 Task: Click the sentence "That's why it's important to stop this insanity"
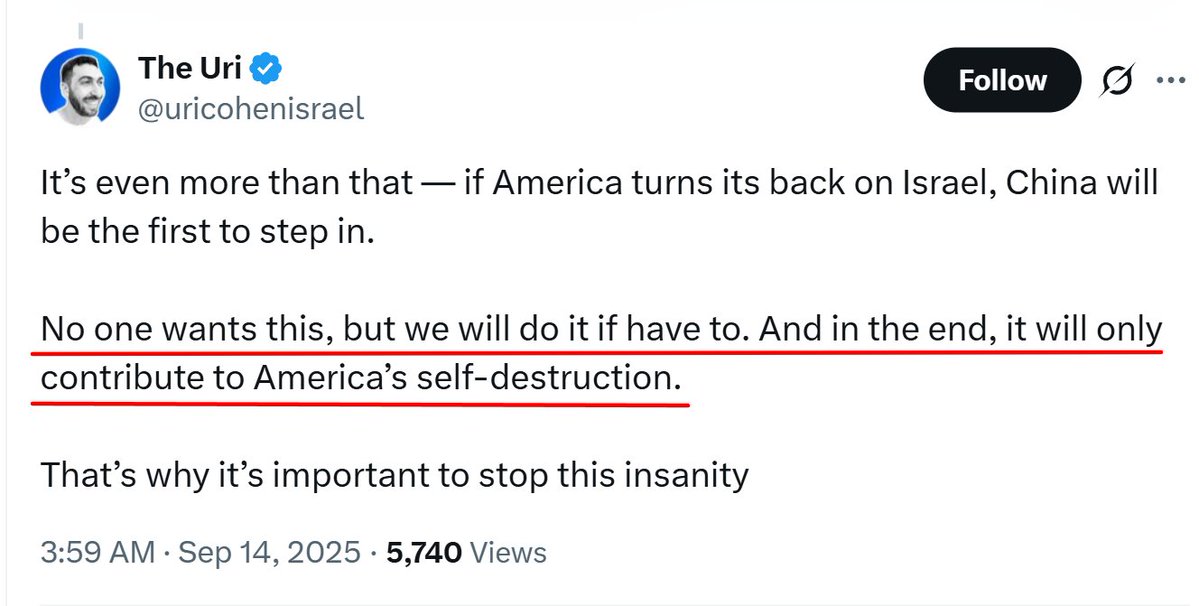(394, 474)
